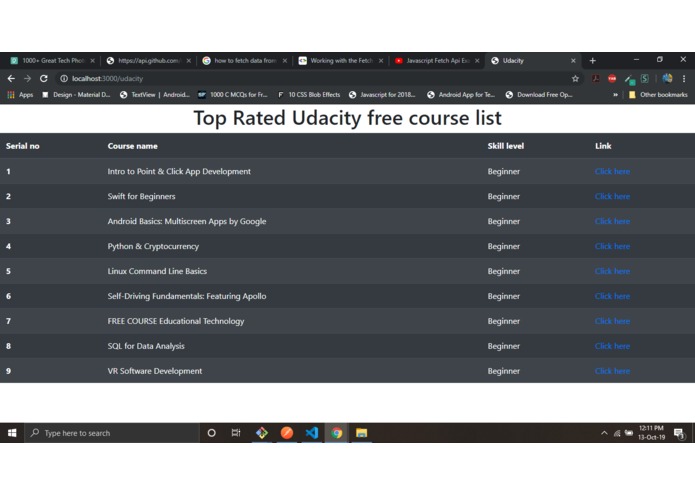The image size is (695, 494).
Task: Open the Other bookmarks folder
Action: click(x=658, y=95)
